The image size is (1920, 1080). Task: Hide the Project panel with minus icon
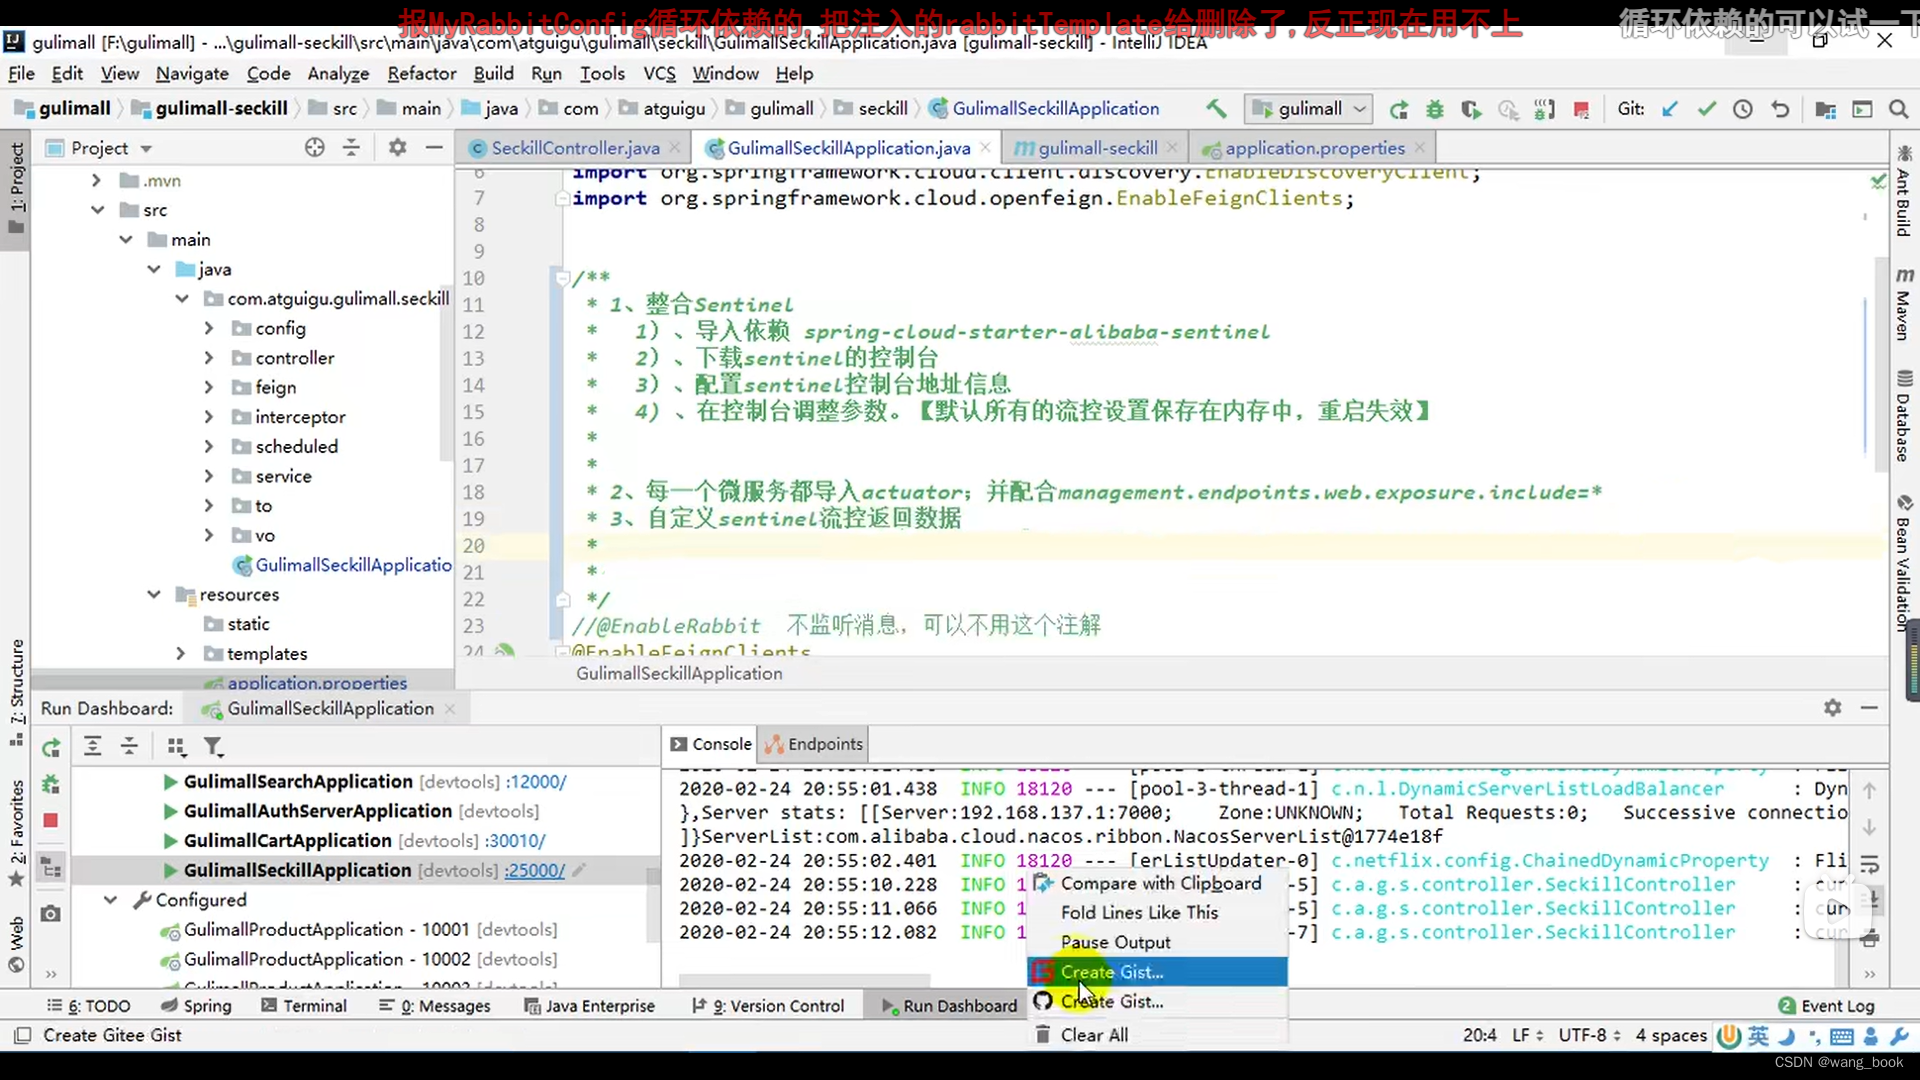[434, 147]
